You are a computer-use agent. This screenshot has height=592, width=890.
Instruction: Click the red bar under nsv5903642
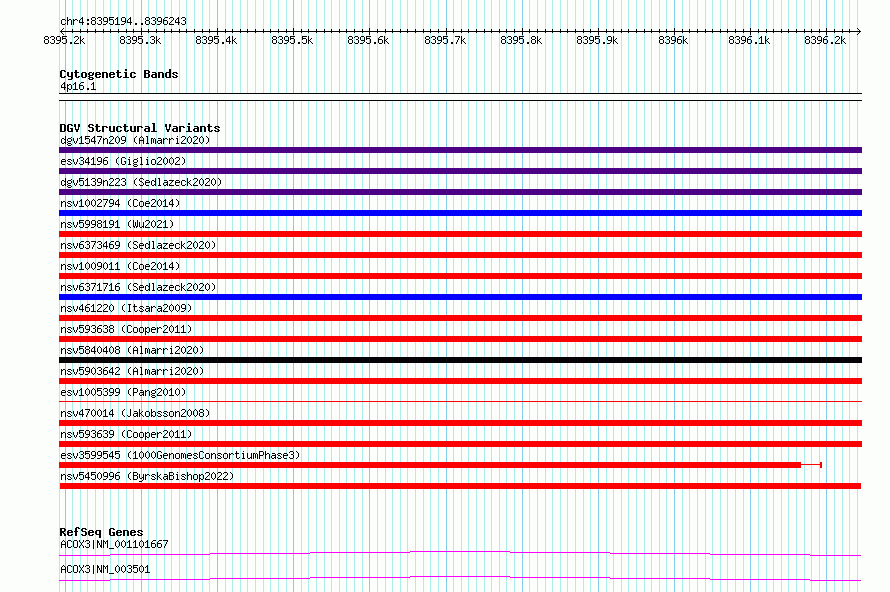[x=460, y=381]
